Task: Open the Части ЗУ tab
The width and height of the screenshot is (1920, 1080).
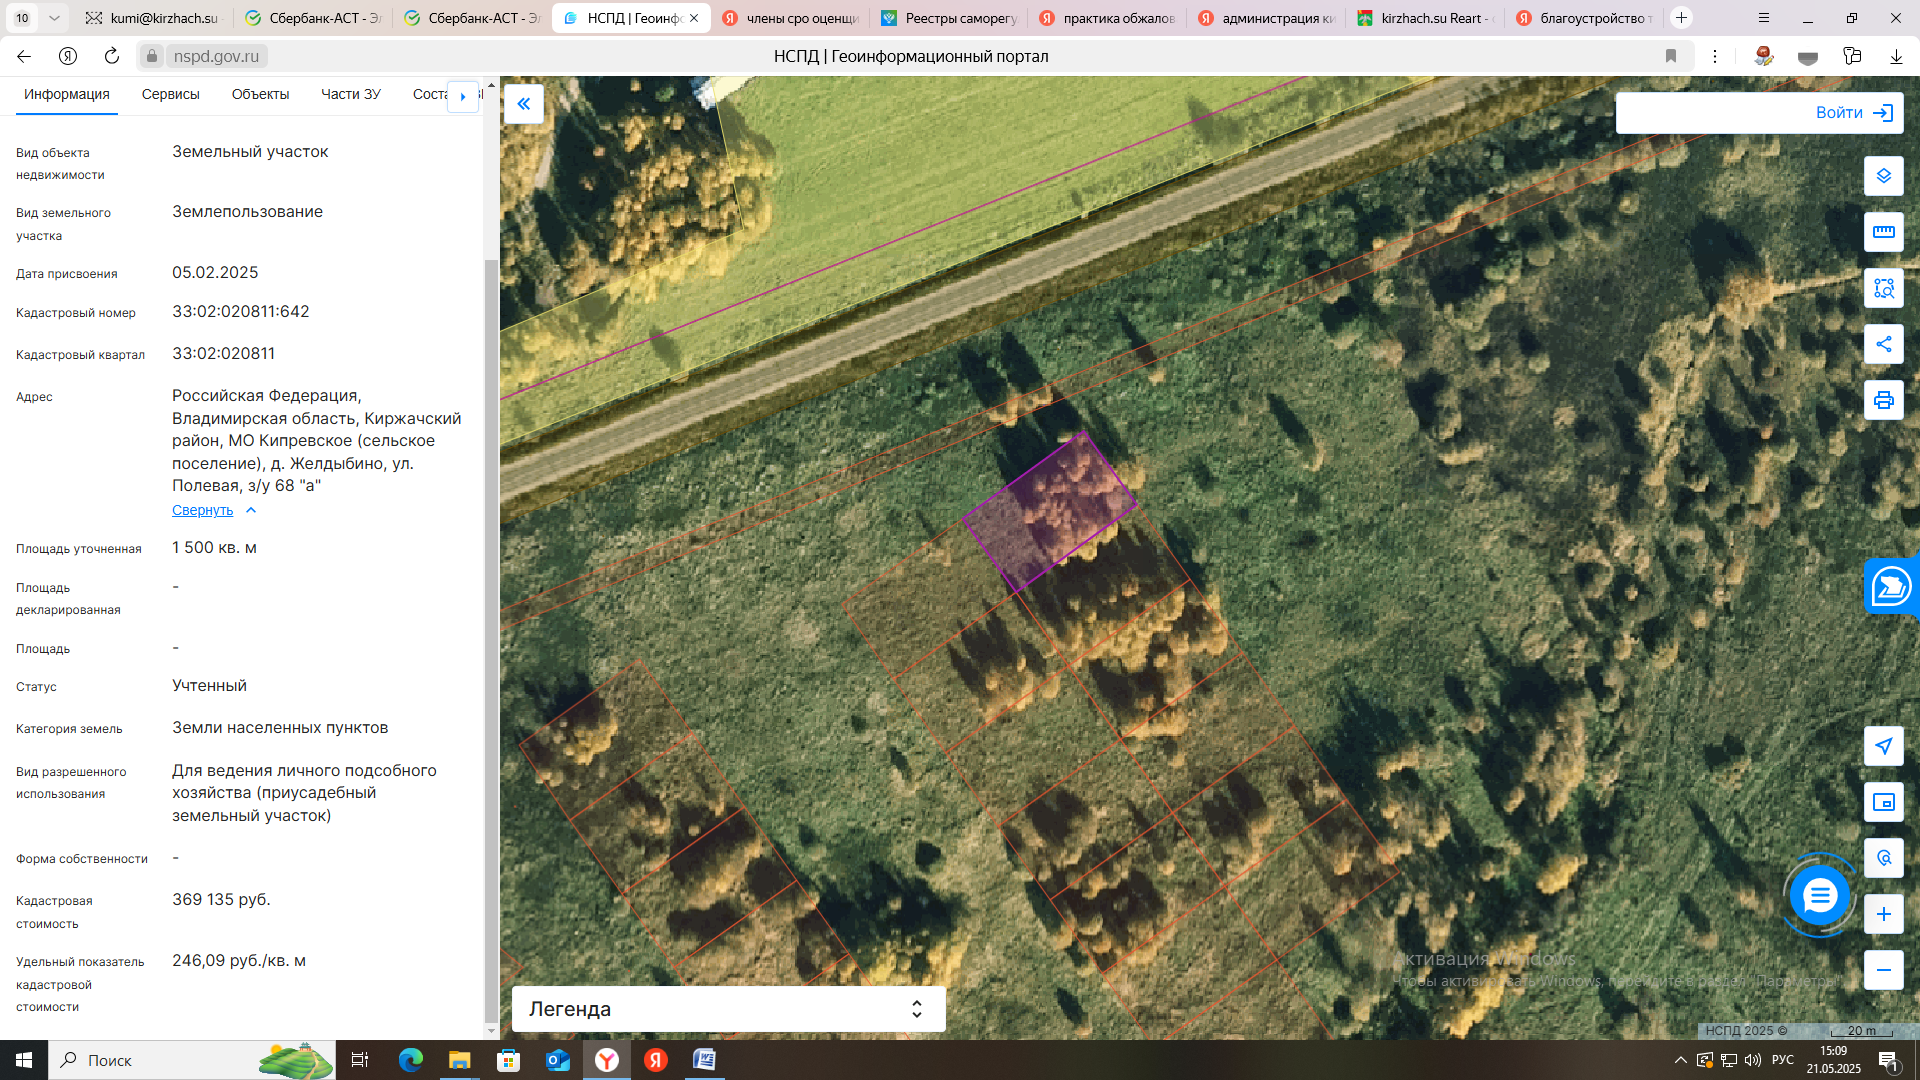Action: tap(350, 94)
